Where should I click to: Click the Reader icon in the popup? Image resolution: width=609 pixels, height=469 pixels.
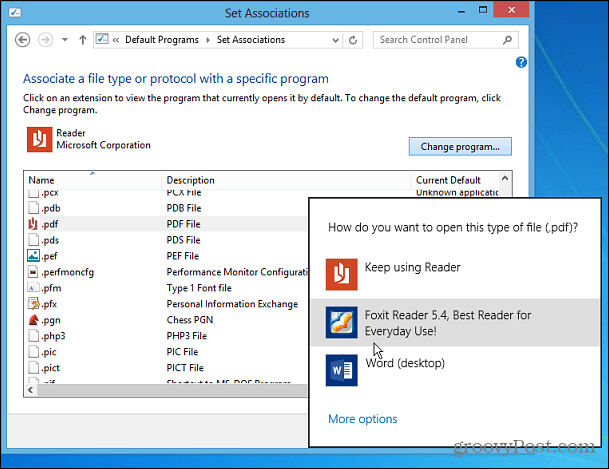pyautogui.click(x=341, y=274)
